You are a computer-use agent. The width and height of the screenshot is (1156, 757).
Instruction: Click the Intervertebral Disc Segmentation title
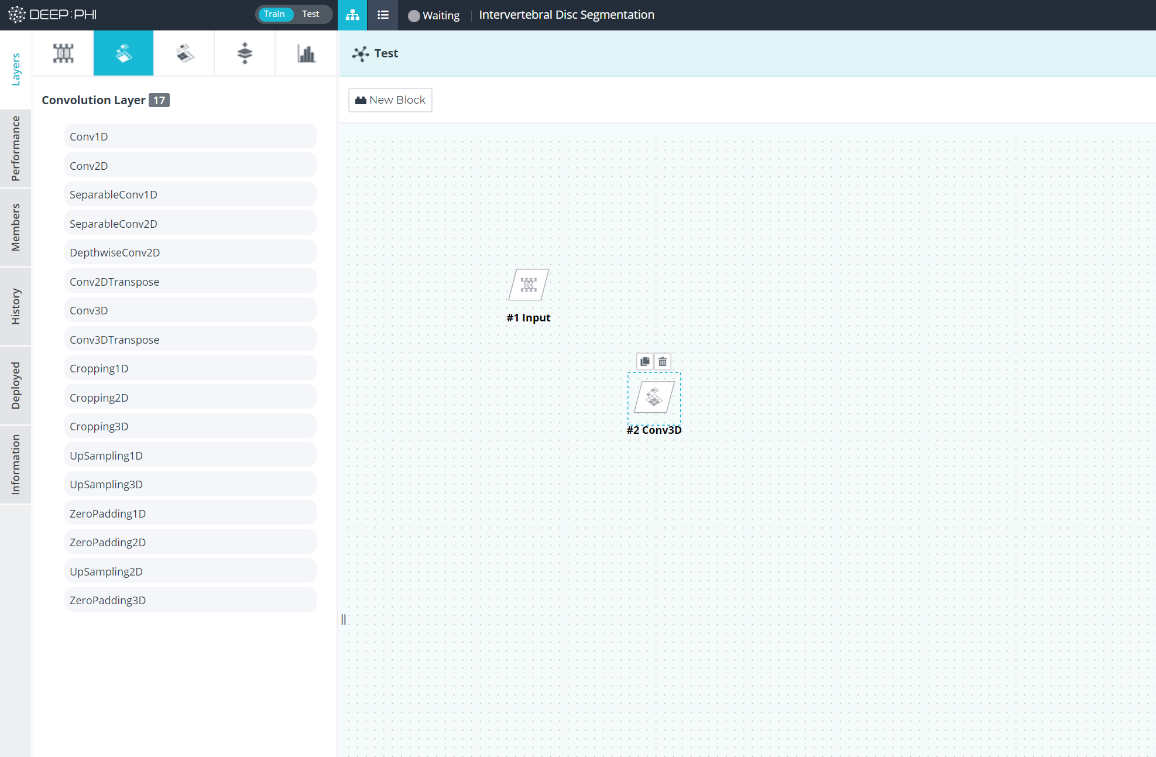pyautogui.click(x=566, y=15)
